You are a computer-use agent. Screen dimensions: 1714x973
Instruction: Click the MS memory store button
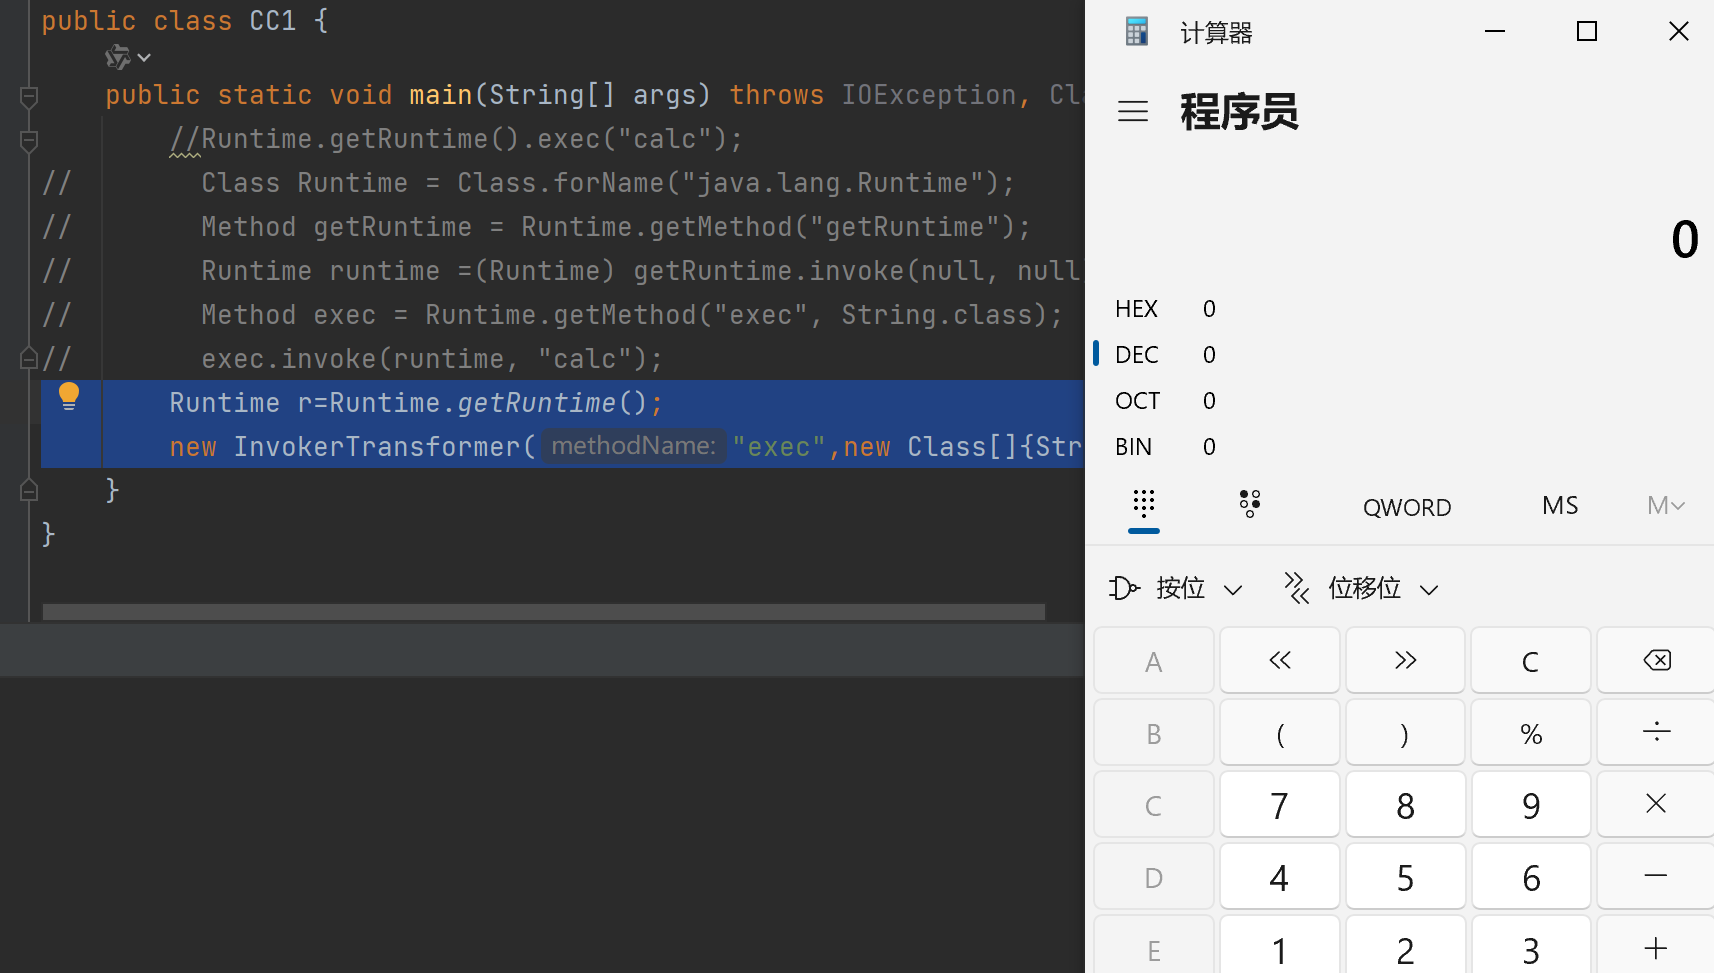[x=1560, y=506]
